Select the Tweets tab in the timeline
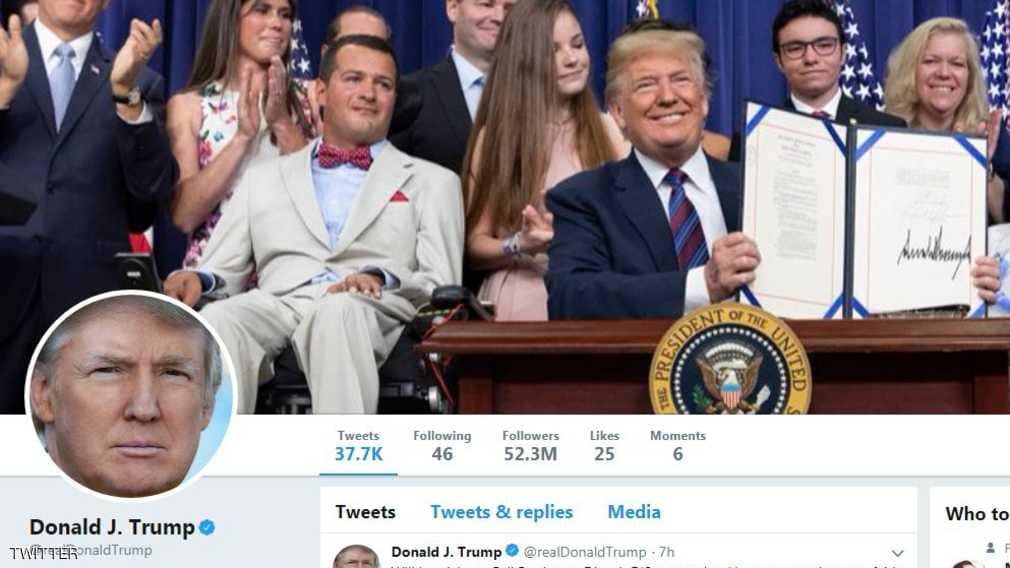Viewport: 1010px width, 568px height. (x=365, y=512)
